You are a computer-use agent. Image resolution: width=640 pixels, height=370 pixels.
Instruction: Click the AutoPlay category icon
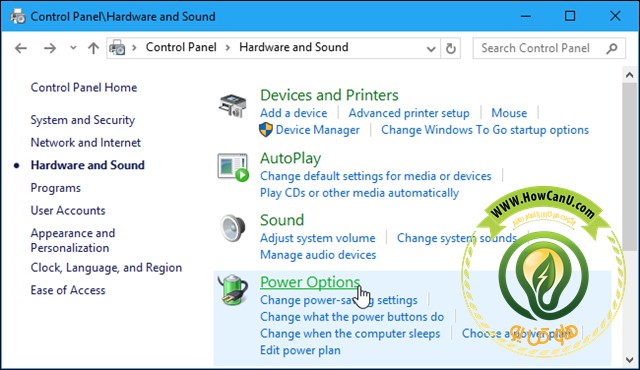(x=233, y=167)
